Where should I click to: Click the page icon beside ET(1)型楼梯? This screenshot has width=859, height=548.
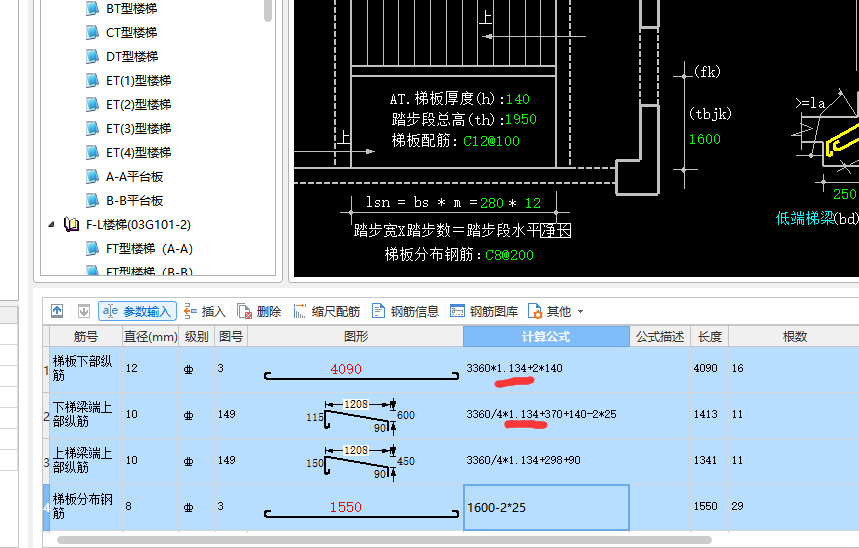click(x=92, y=81)
